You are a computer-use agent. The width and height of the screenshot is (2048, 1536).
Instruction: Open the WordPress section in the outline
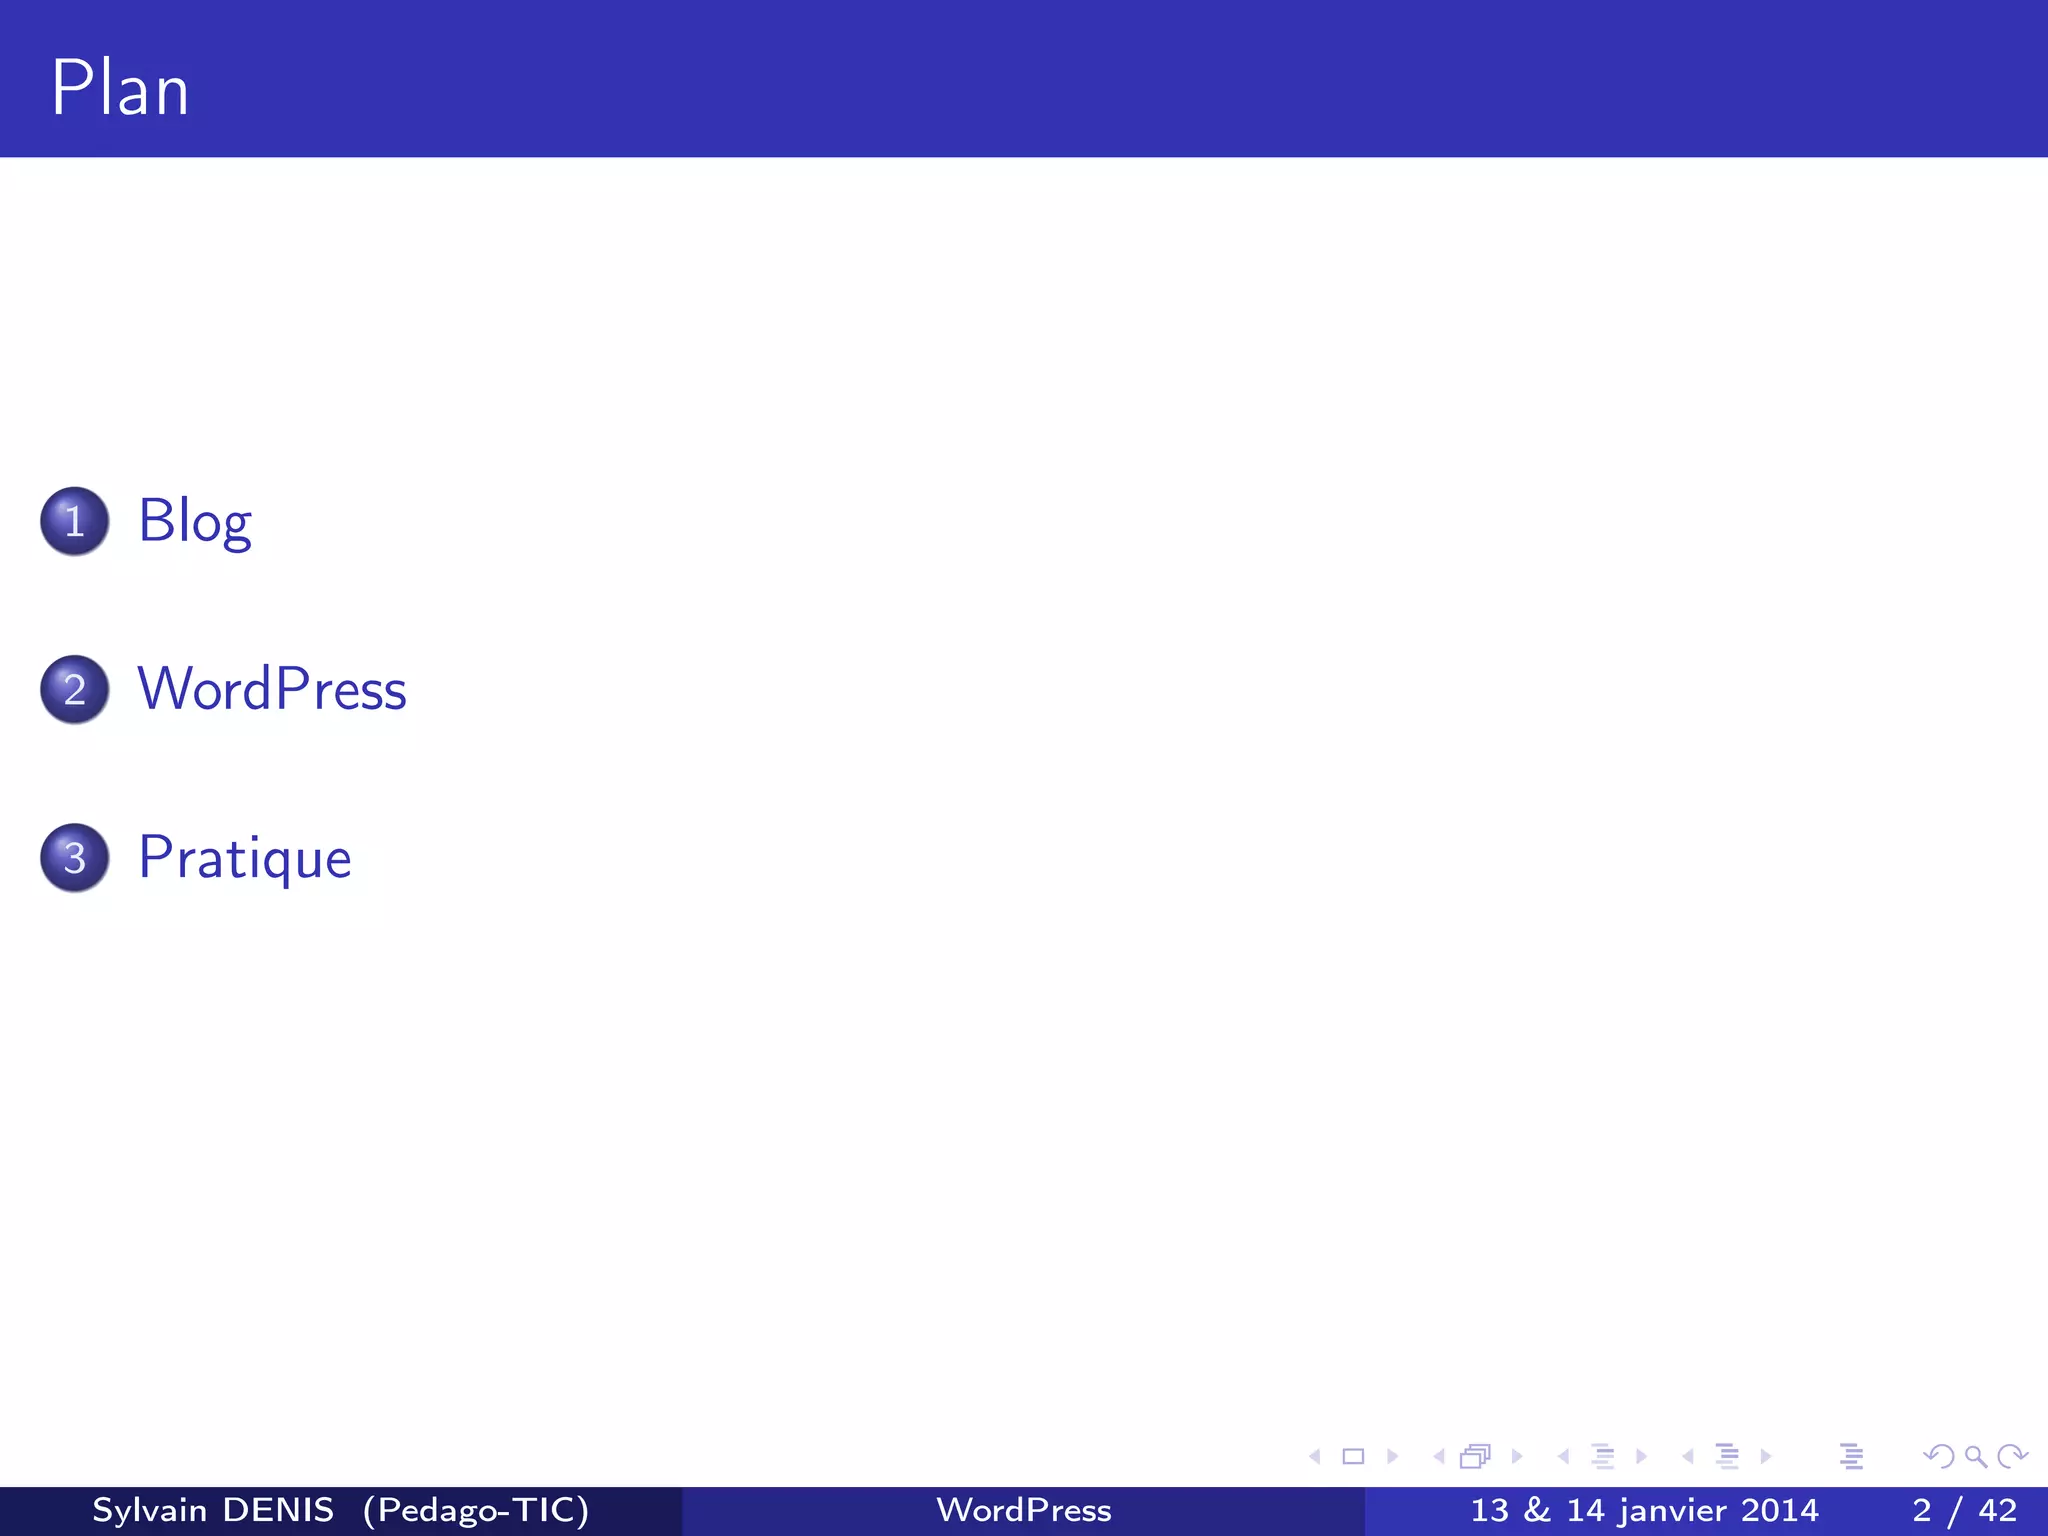point(272,690)
